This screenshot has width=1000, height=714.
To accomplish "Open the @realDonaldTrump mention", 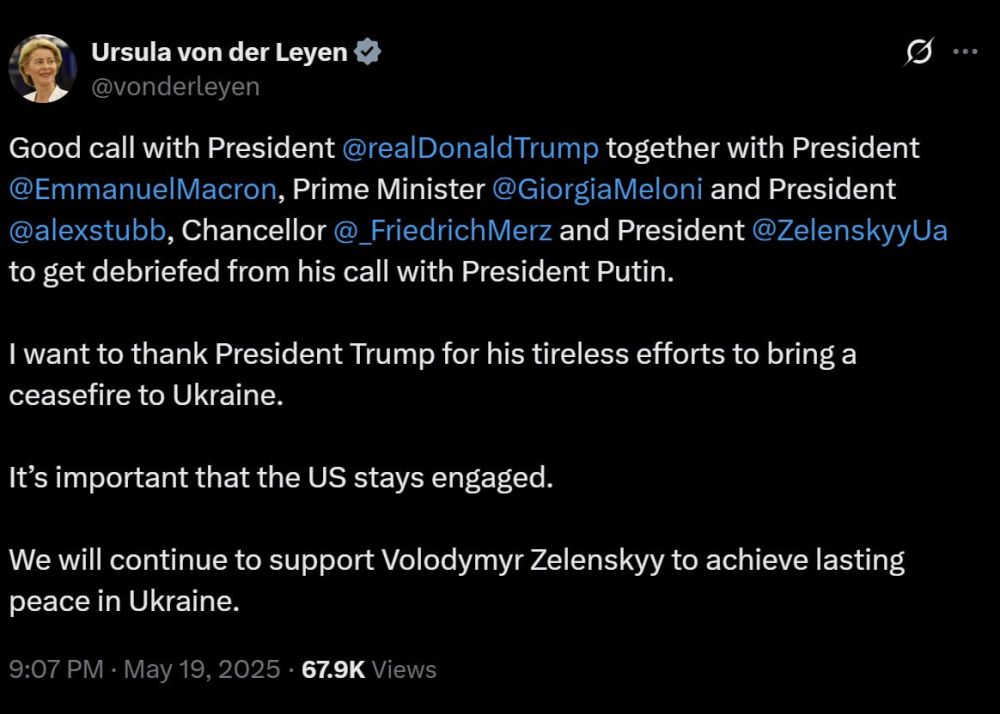I will [470, 149].
